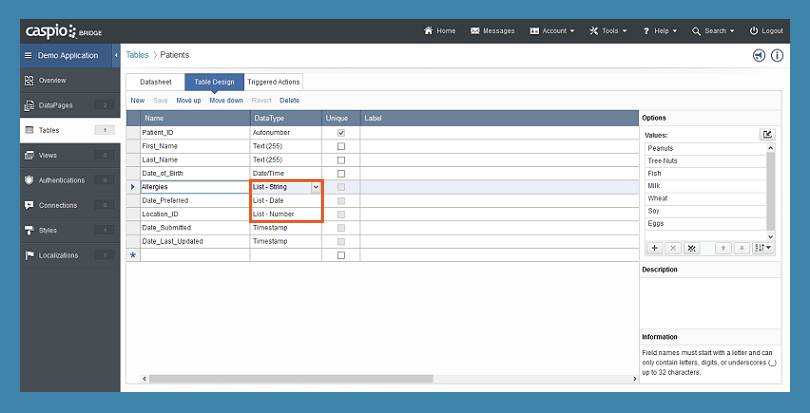Click New in the table toolbar
Screen dimensions: 810x413
click(137, 100)
